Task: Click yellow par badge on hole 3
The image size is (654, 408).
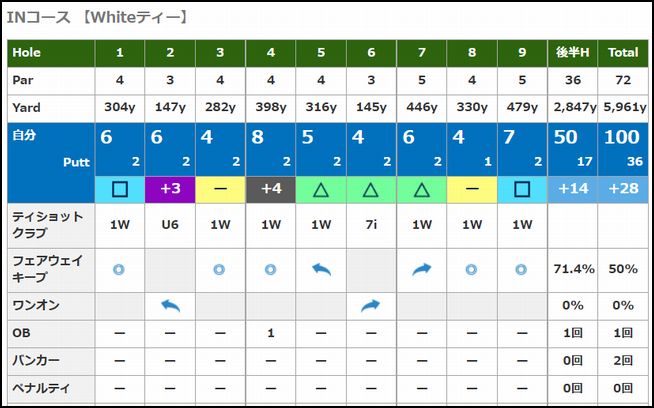Action: coord(220,187)
